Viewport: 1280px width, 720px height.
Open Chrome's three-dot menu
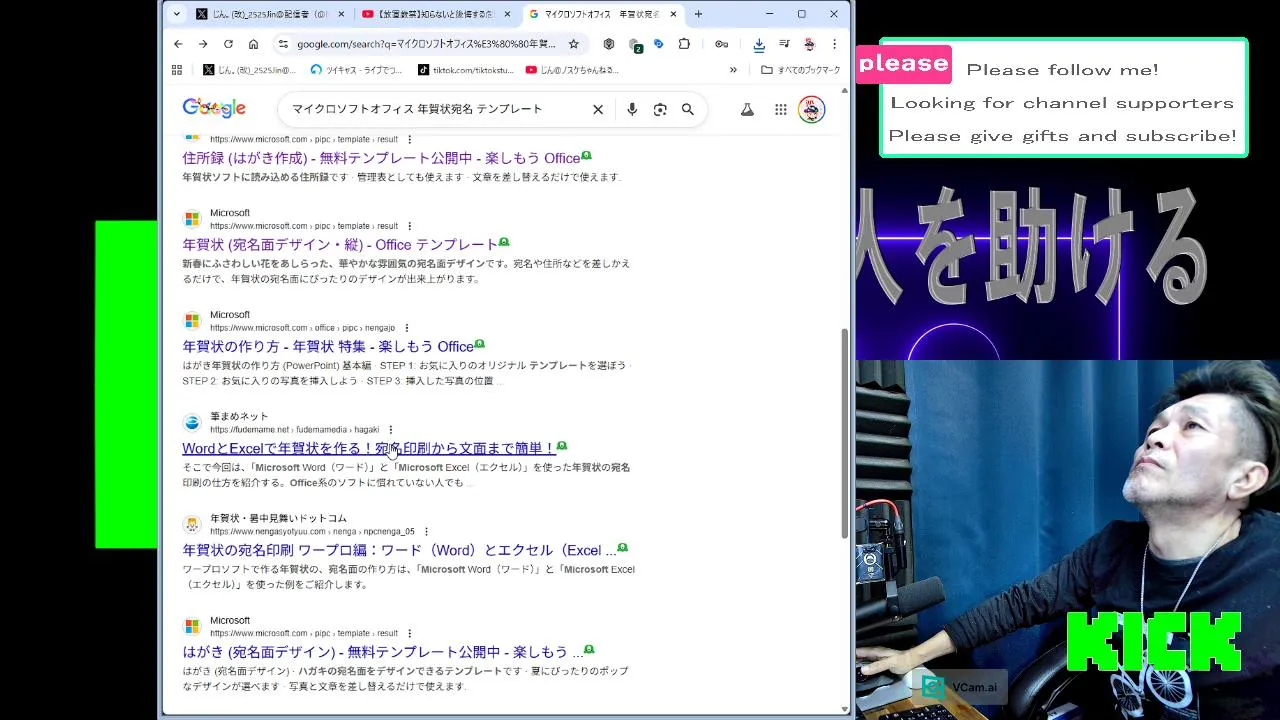click(x=834, y=44)
